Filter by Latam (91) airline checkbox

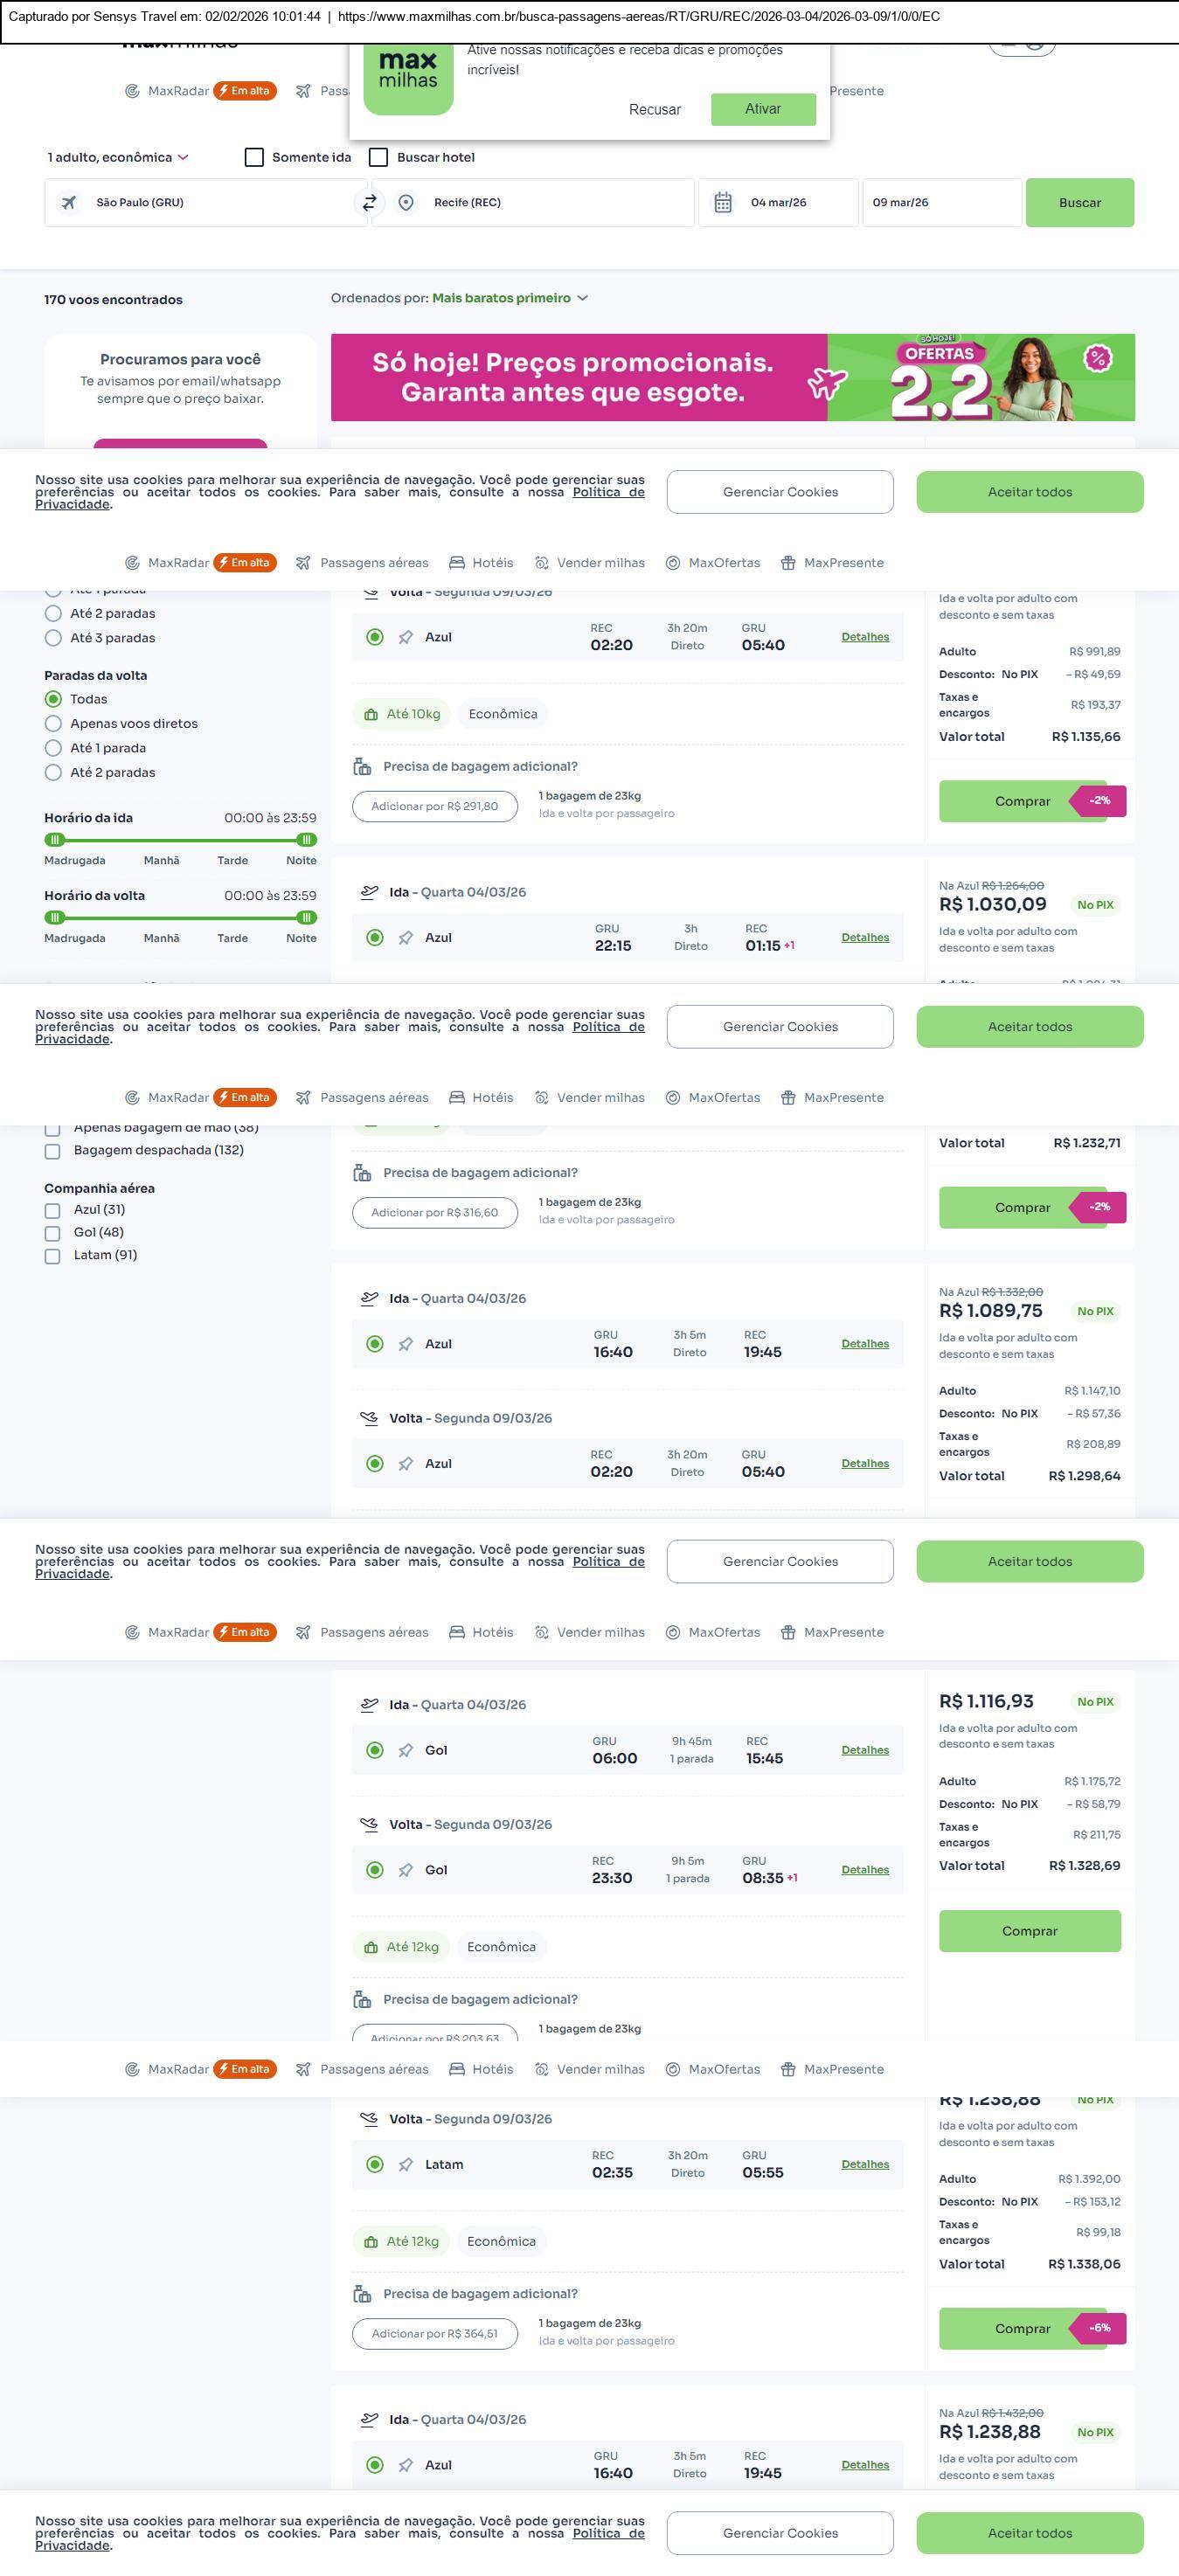[53, 1256]
